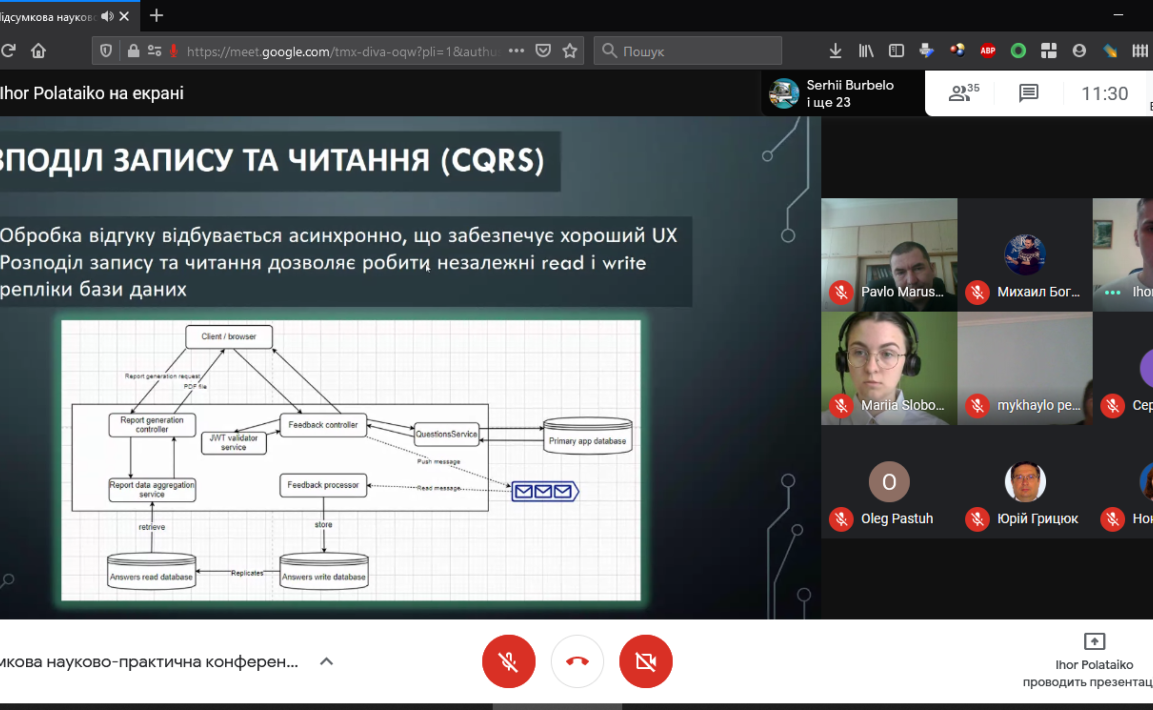This screenshot has width=1153, height=710.
Task: Unmute the microphone in the call
Action: click(x=508, y=661)
